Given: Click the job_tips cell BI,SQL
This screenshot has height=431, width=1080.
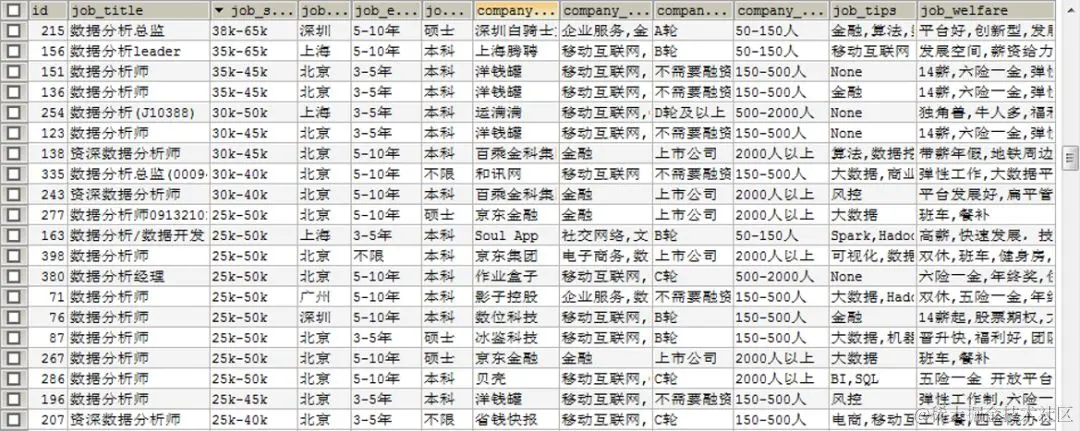Looking at the screenshot, I should [873, 379].
